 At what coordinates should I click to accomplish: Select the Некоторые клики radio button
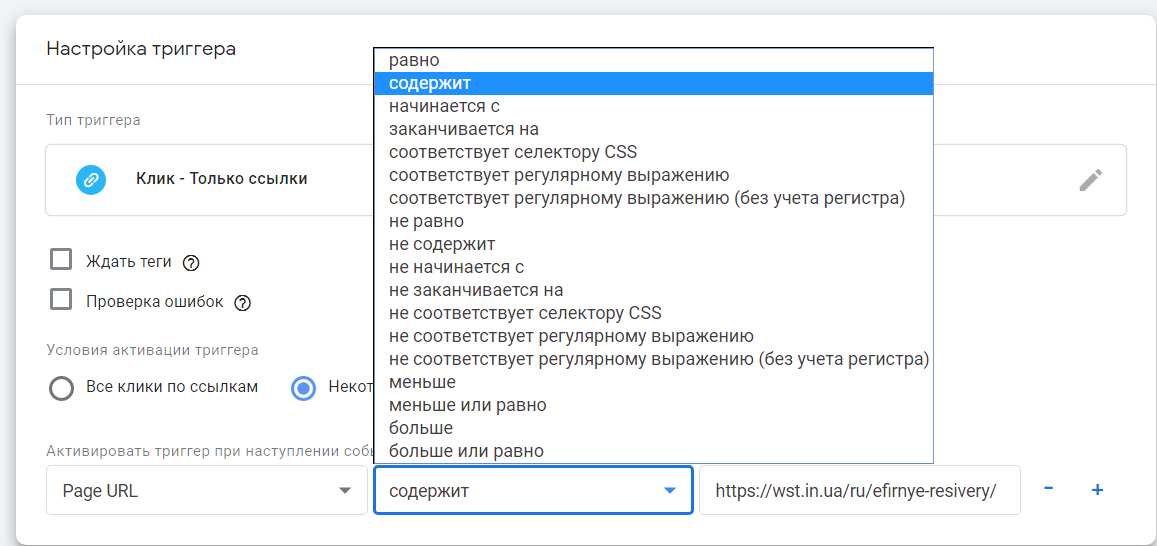pyautogui.click(x=304, y=388)
